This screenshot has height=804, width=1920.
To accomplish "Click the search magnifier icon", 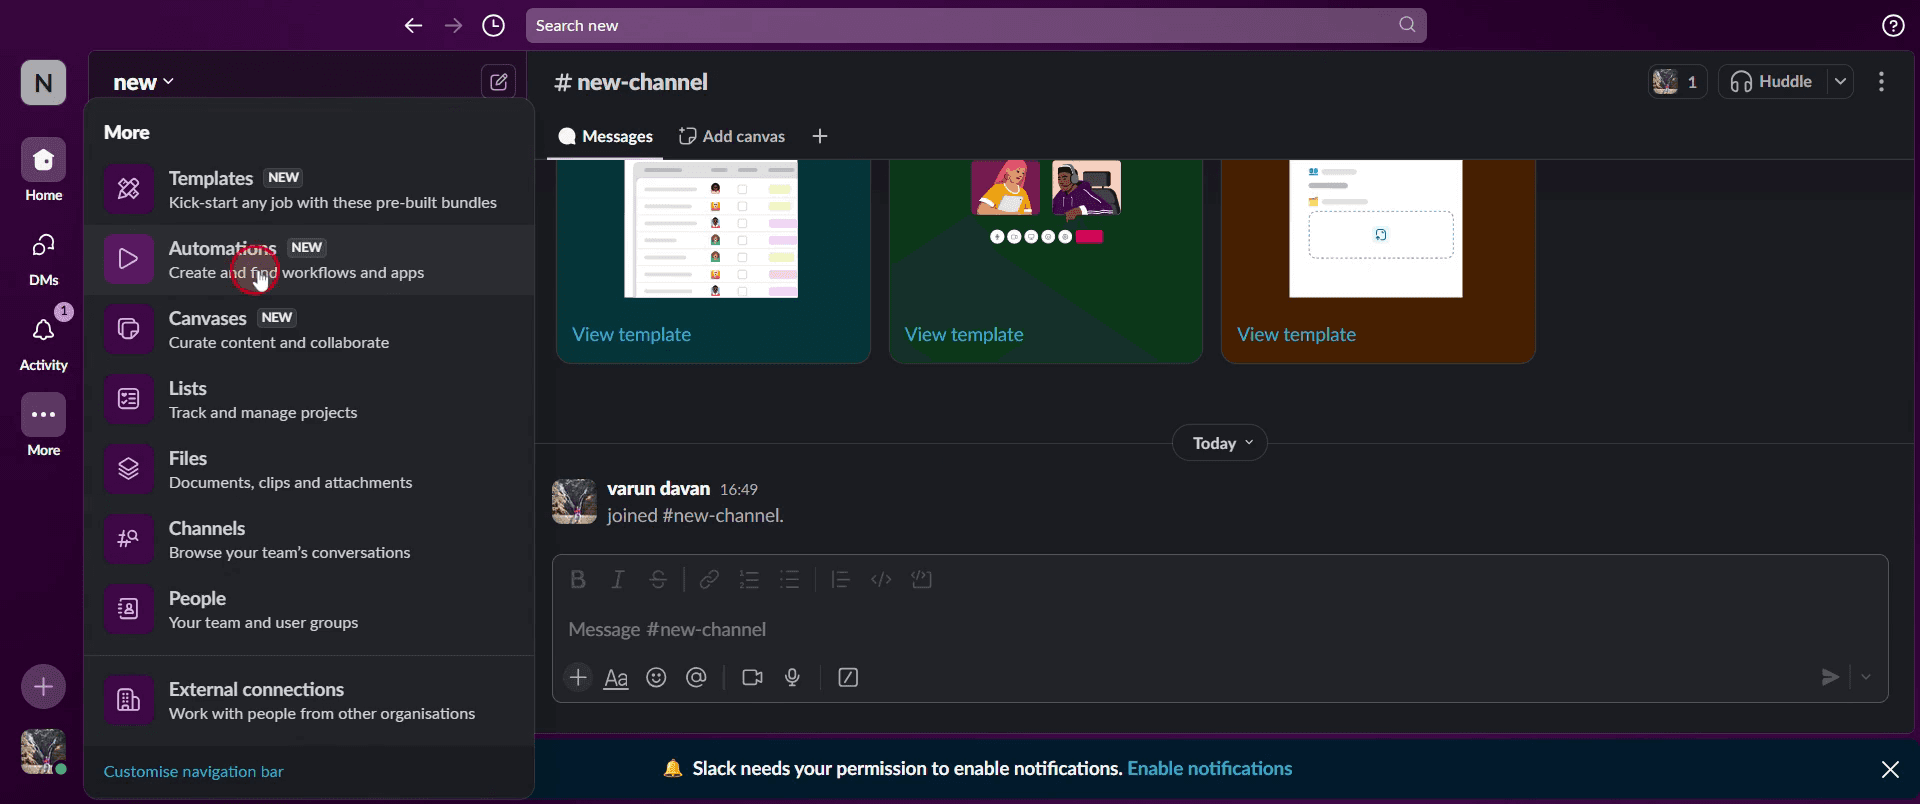I will 1407,25.
